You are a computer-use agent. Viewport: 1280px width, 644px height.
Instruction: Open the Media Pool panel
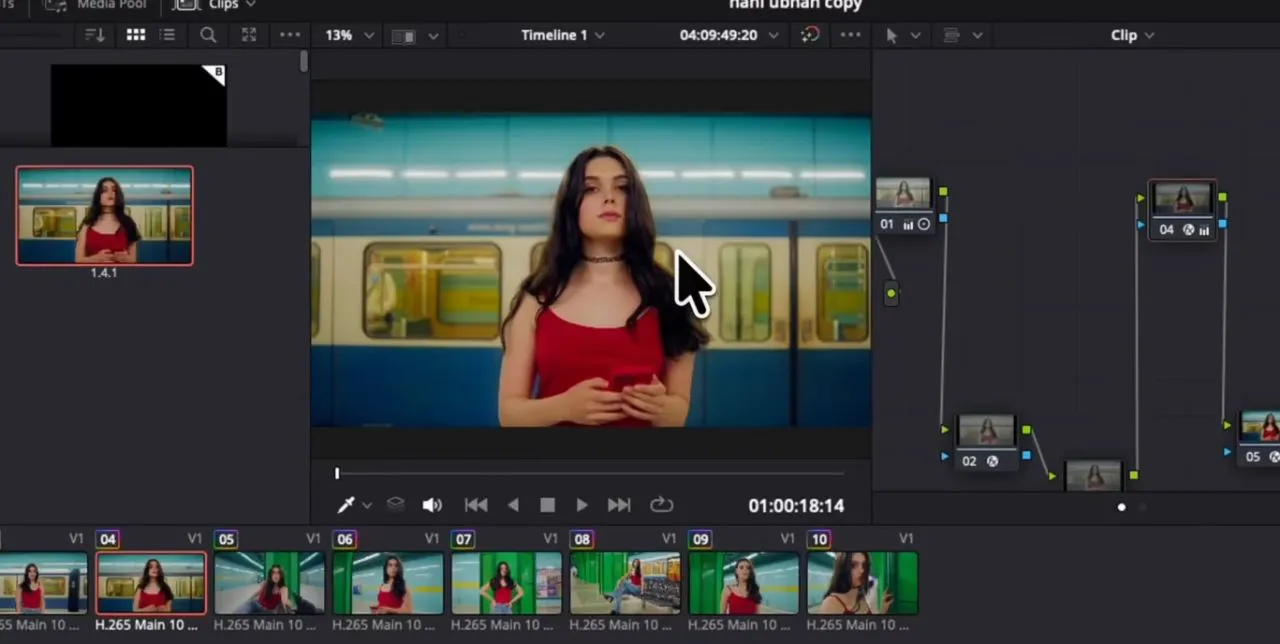point(96,5)
